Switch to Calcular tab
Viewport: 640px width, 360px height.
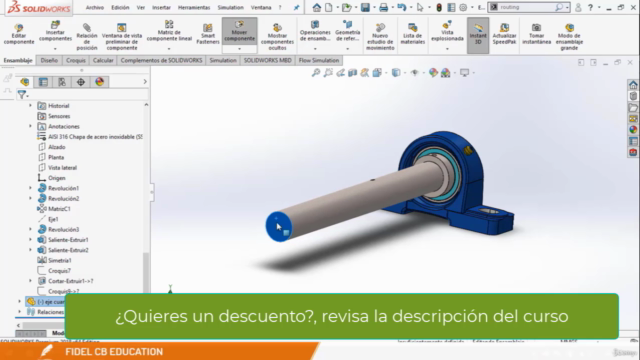103,60
